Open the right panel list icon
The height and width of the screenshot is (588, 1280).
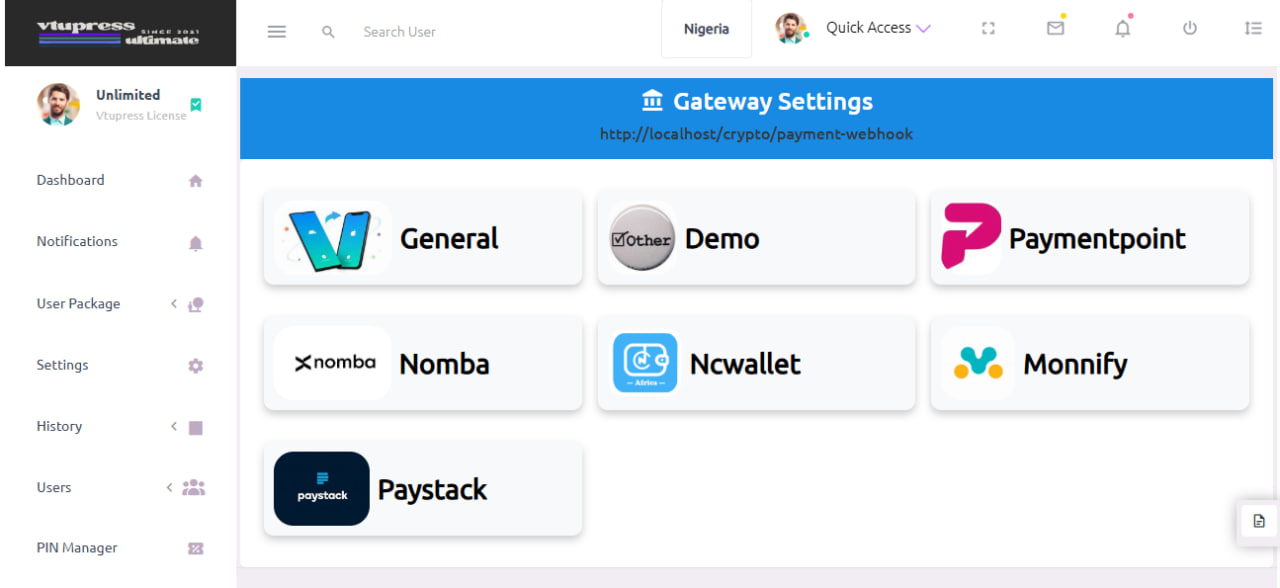(1253, 29)
